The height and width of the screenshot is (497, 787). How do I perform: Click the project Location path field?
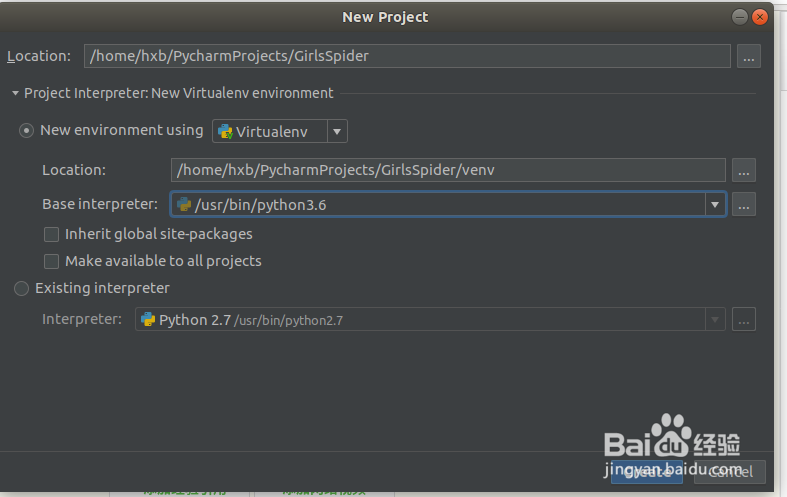click(x=407, y=57)
